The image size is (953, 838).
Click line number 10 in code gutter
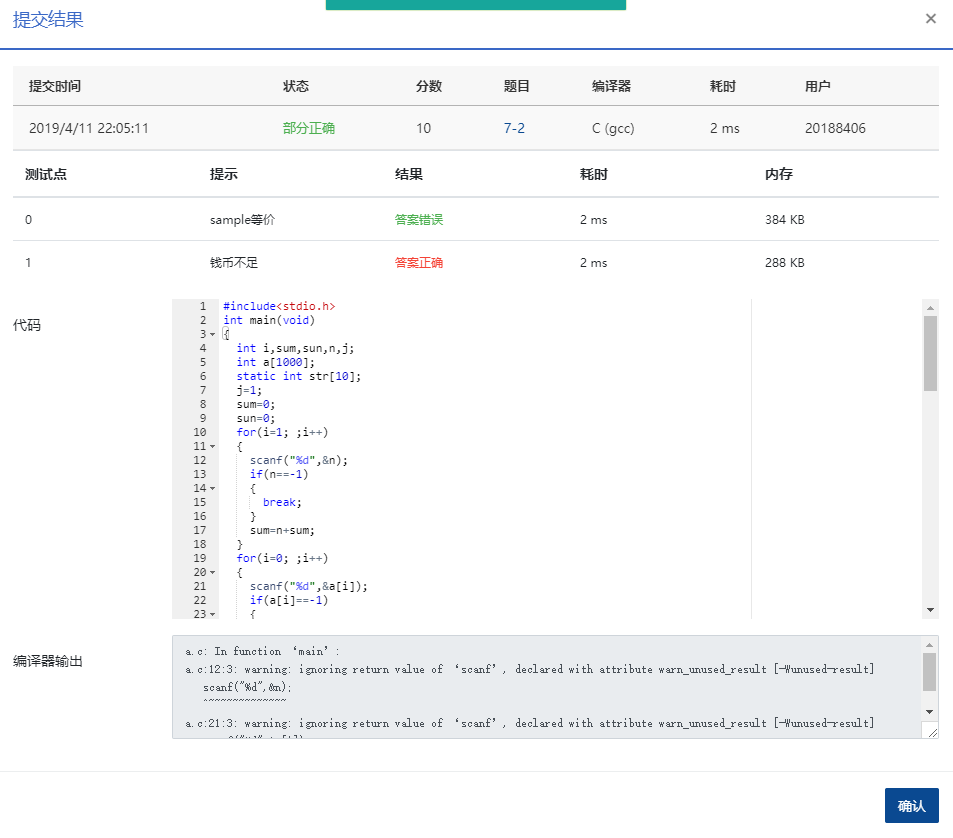(x=199, y=432)
